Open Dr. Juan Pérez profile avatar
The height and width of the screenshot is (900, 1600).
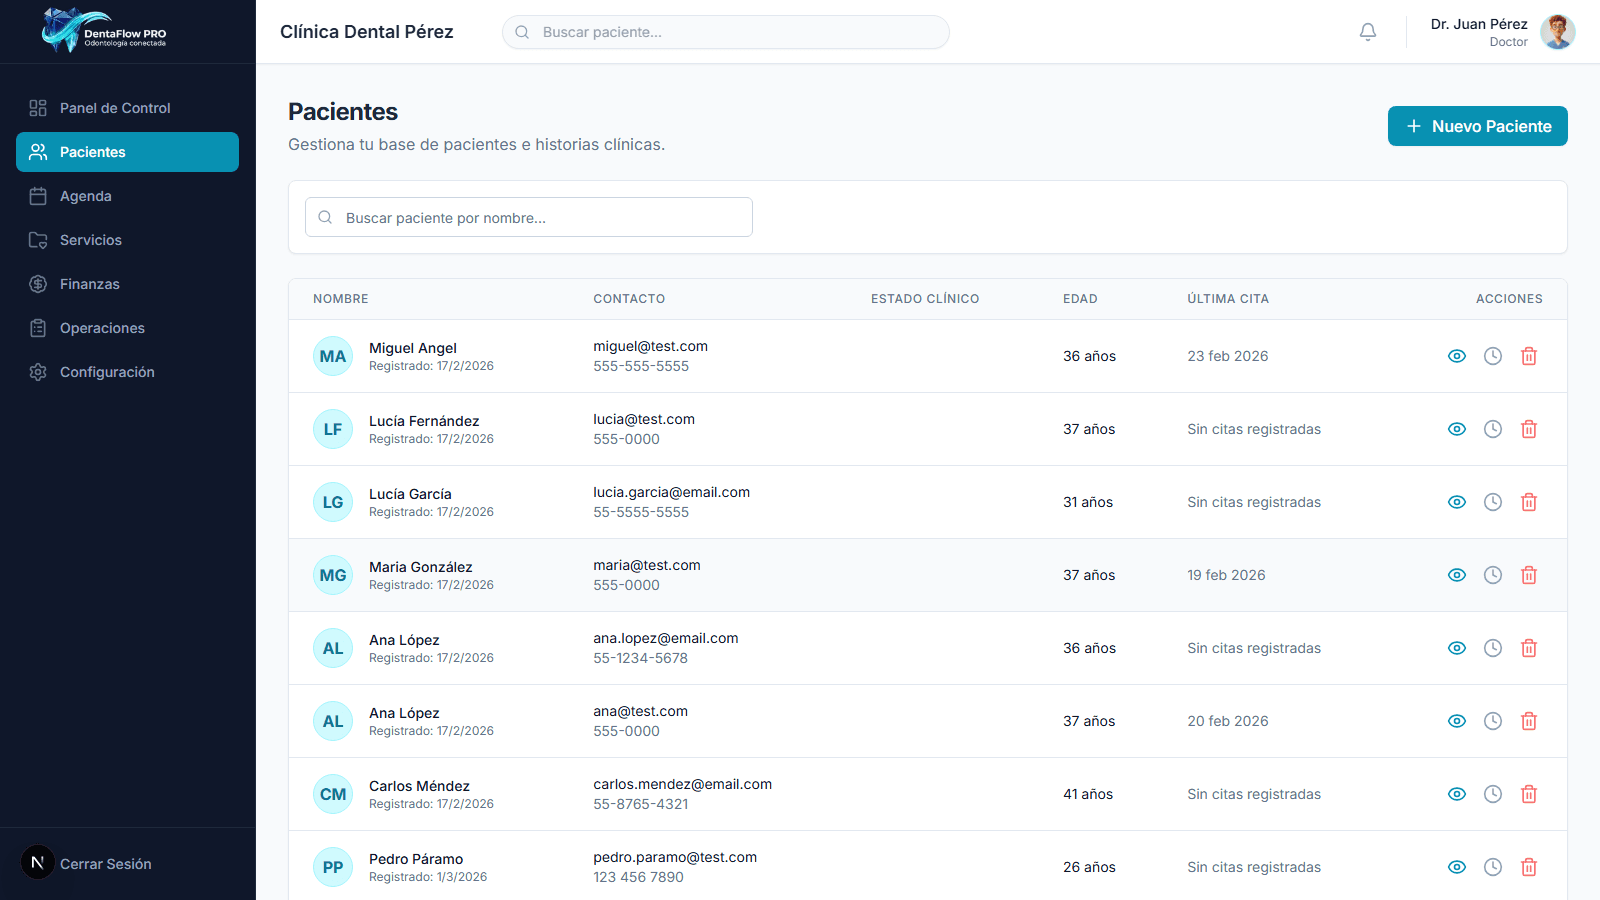[1557, 32]
